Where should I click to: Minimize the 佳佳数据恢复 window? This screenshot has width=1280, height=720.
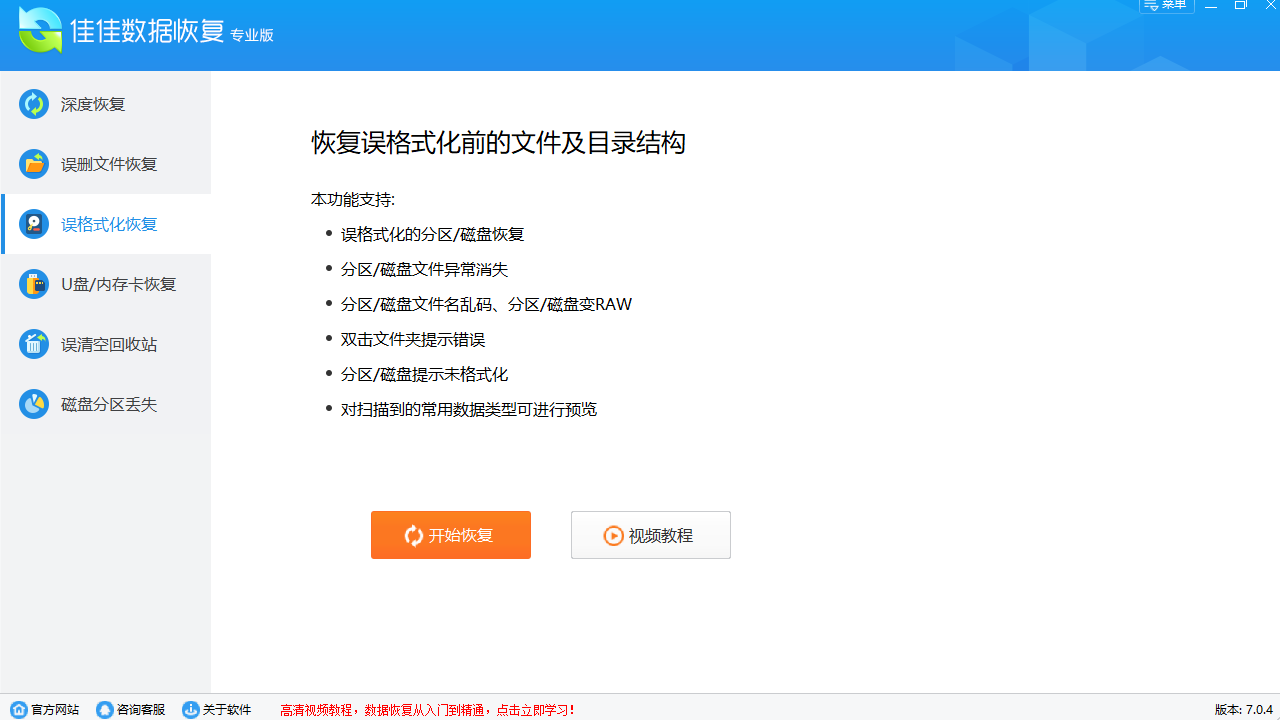[1212, 5]
